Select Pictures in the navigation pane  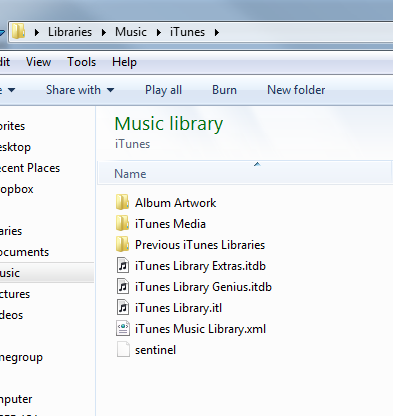(x=15, y=294)
